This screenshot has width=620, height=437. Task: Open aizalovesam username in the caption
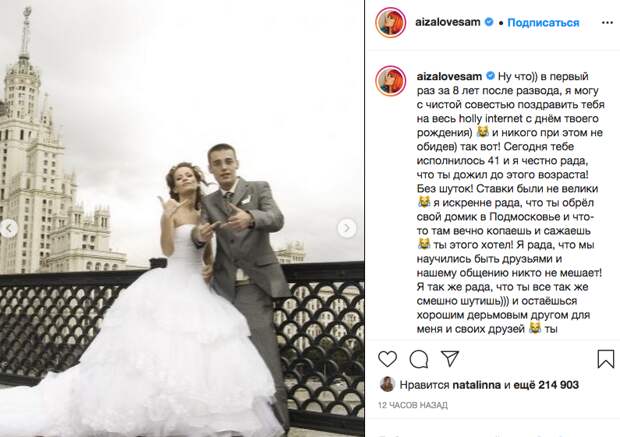tap(449, 76)
